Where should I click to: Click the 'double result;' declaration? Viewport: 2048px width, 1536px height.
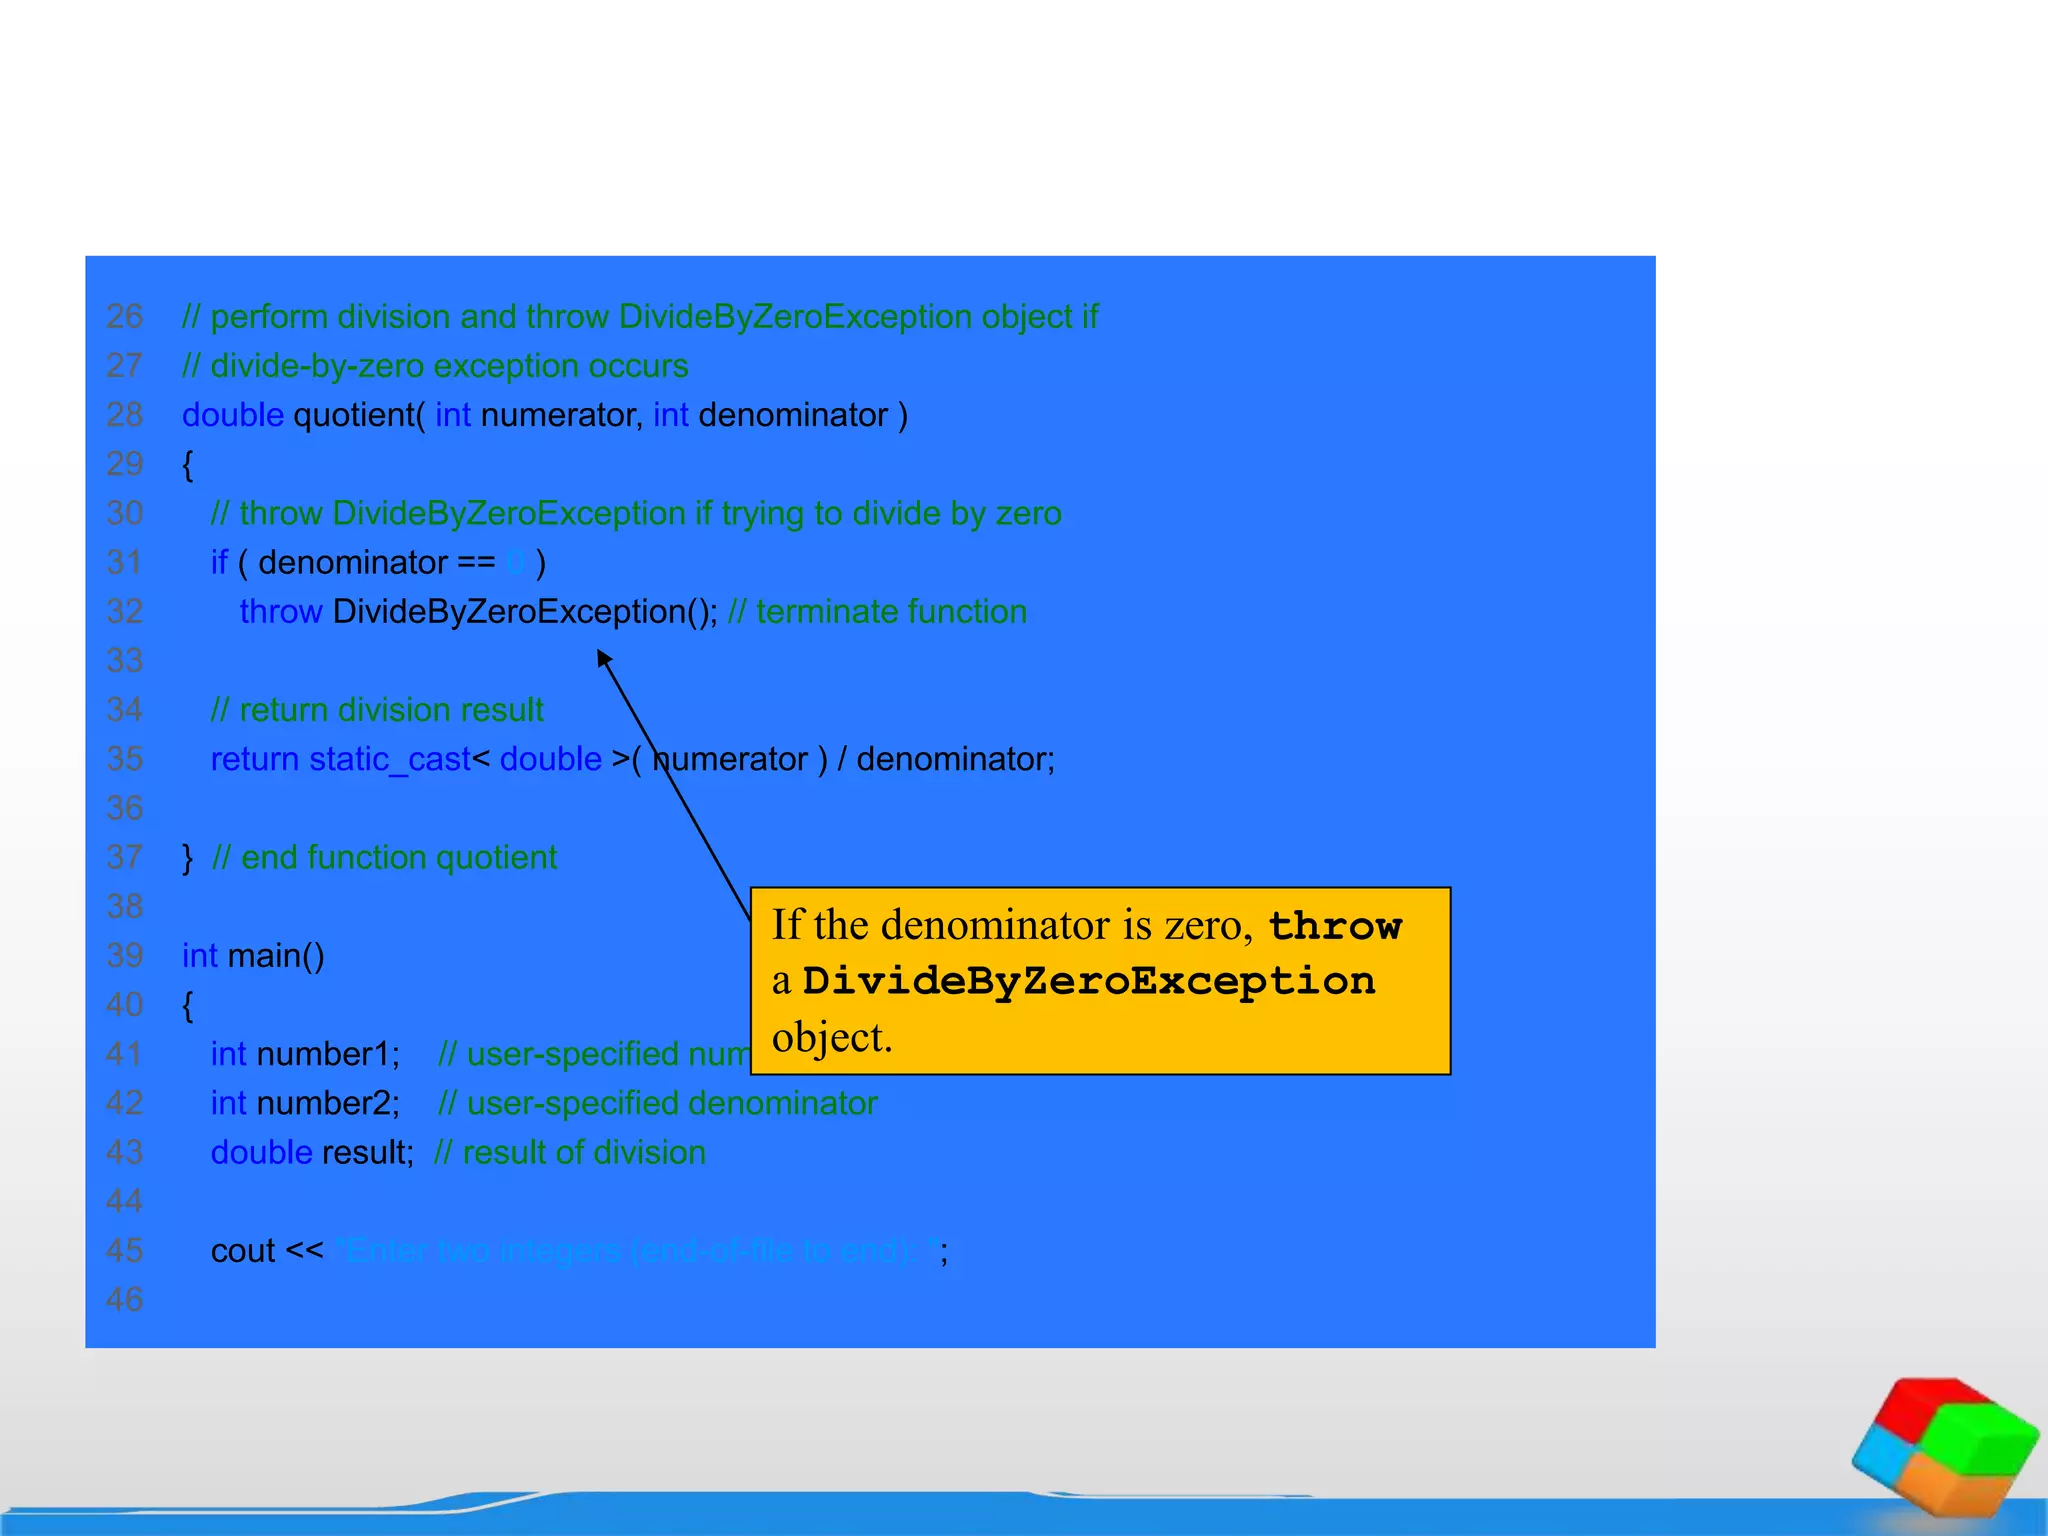click(x=311, y=1153)
